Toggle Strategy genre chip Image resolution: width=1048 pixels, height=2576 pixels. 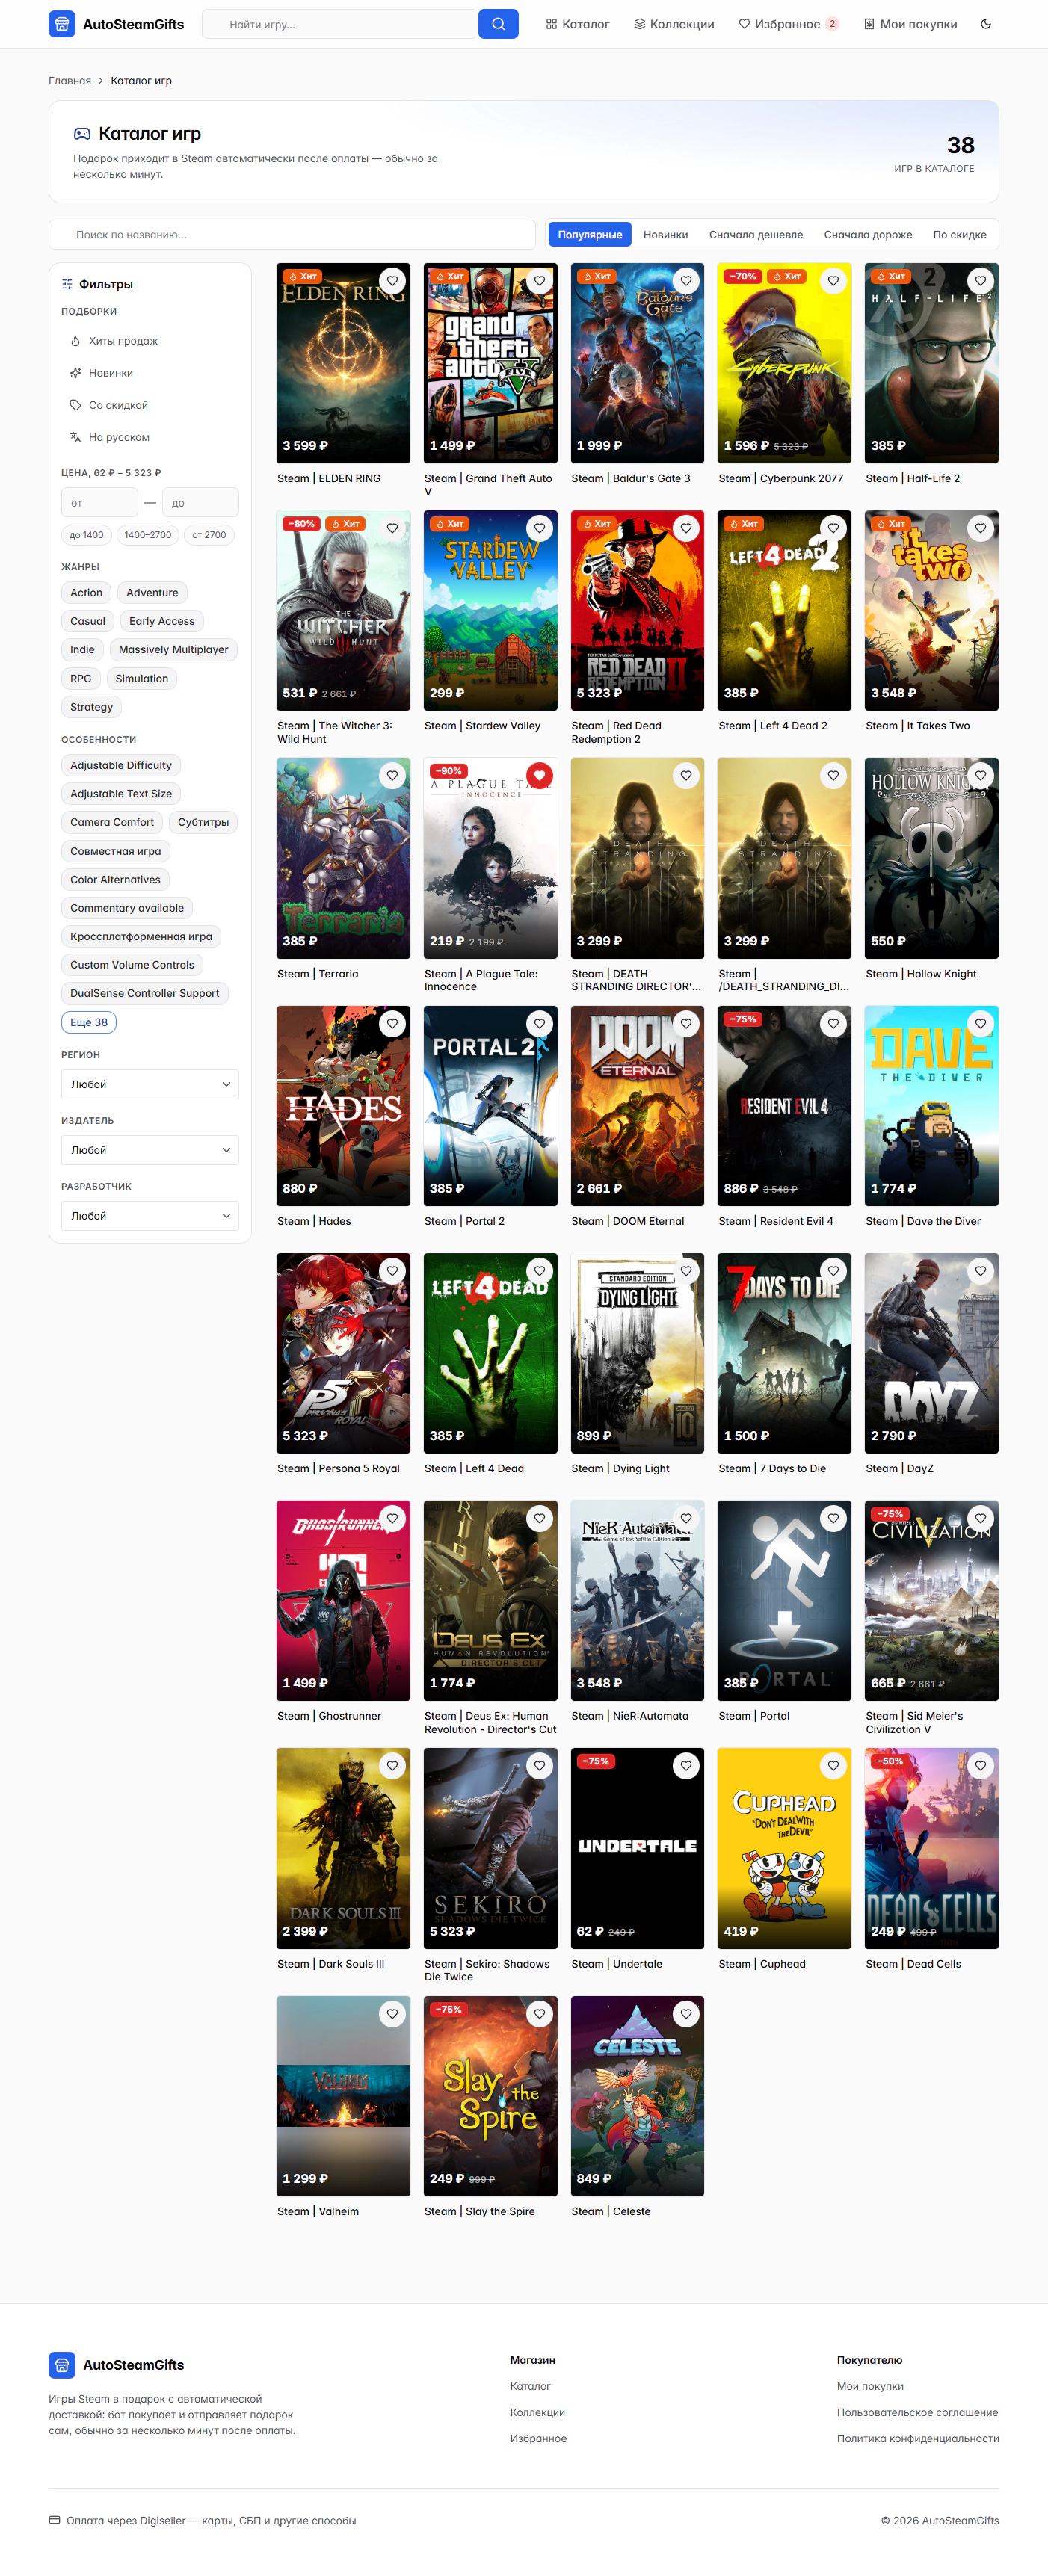[91, 707]
